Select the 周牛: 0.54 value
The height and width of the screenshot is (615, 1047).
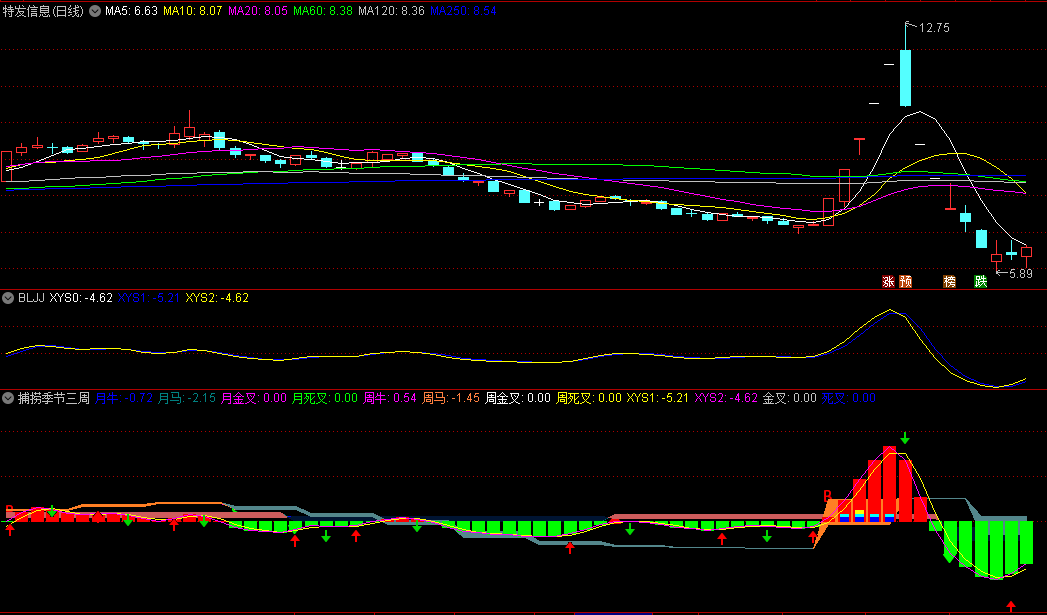point(390,398)
